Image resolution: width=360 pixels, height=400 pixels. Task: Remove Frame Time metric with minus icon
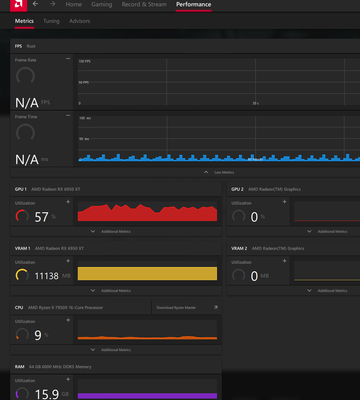[x=68, y=116]
